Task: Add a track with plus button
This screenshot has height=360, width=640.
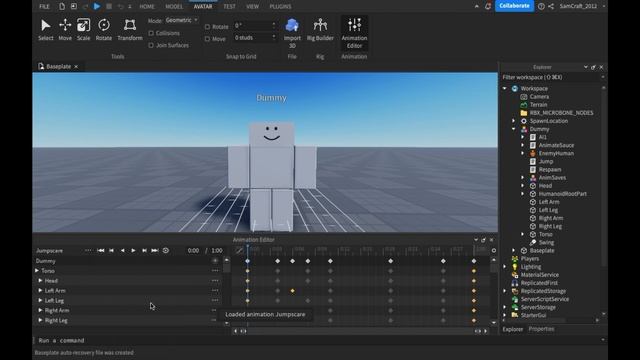Action: pos(215,260)
